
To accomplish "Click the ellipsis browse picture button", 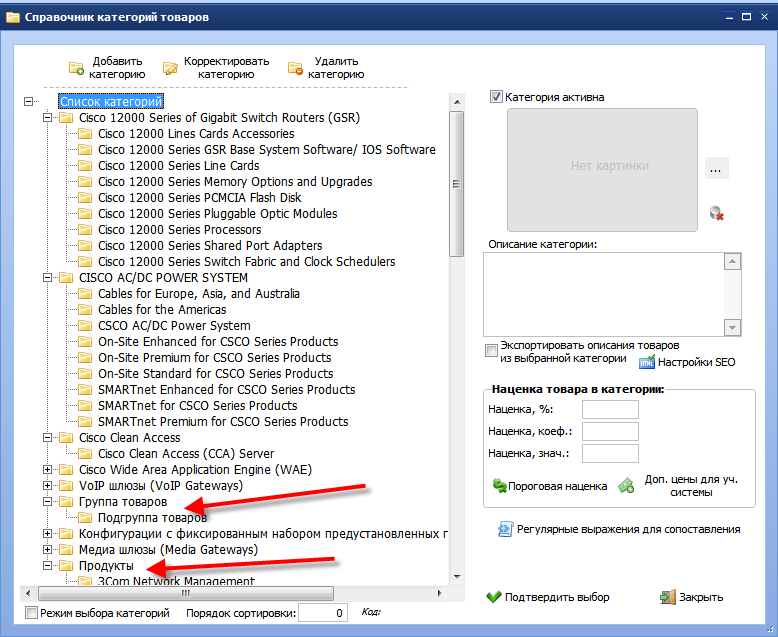I will (x=716, y=169).
